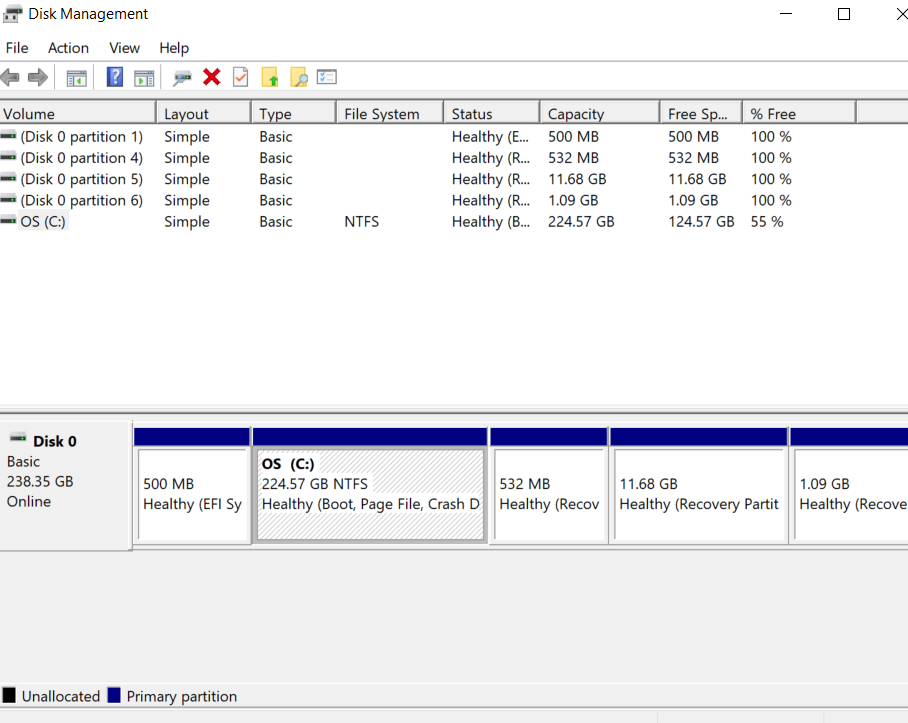The width and height of the screenshot is (908, 723).
Task: Open the blue Help question mark icon
Action: (115, 77)
